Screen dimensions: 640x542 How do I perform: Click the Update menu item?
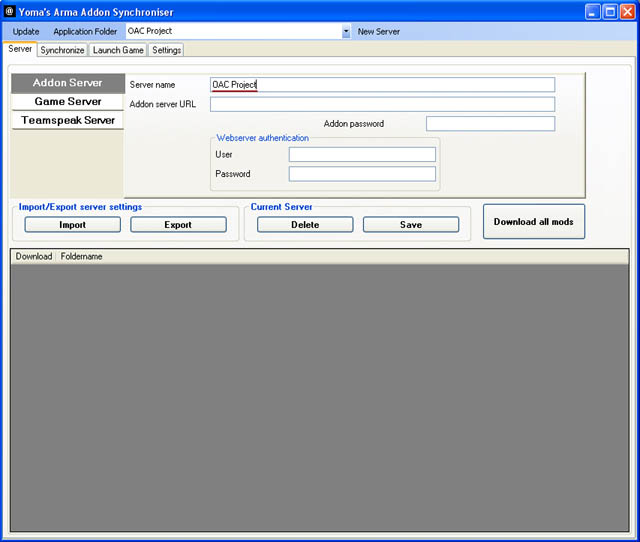tap(26, 32)
